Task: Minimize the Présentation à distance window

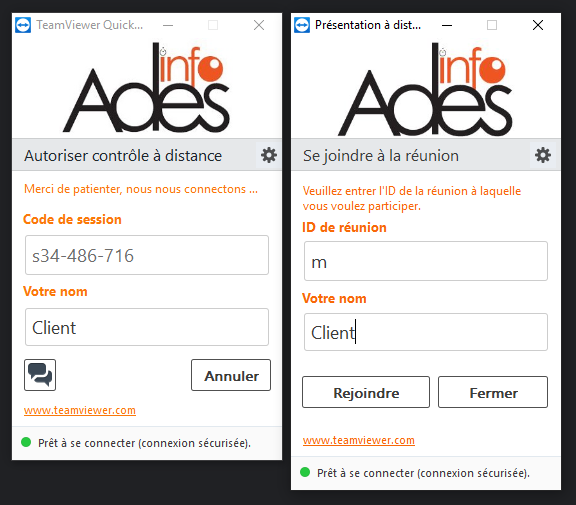Action: 447,25
